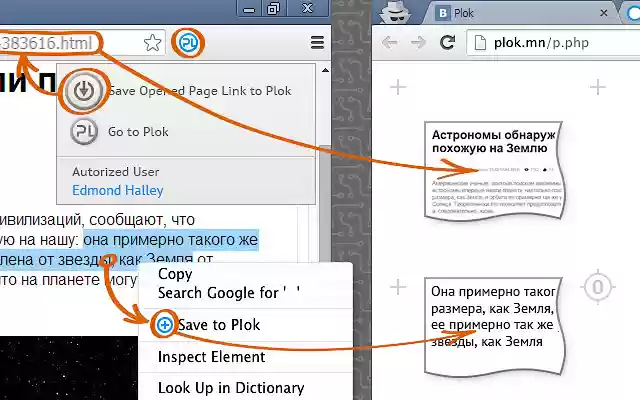This screenshot has width=640, height=400.
Task: Open Edmond Halley user link
Action: [118, 190]
